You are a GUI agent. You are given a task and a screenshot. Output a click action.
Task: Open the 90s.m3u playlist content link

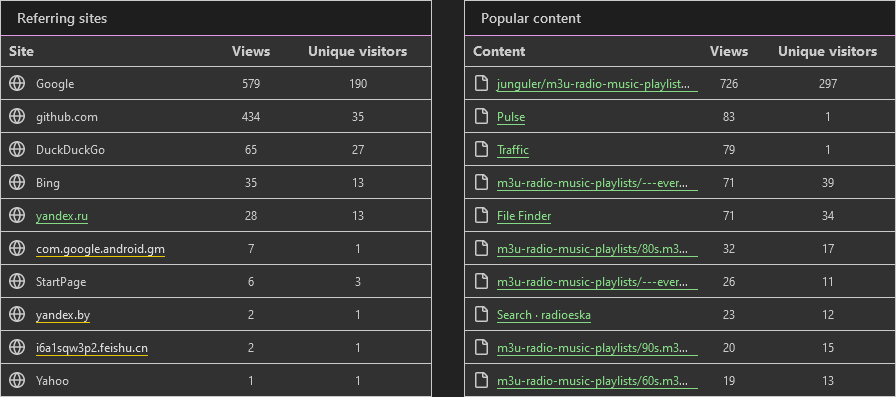[x=597, y=348]
